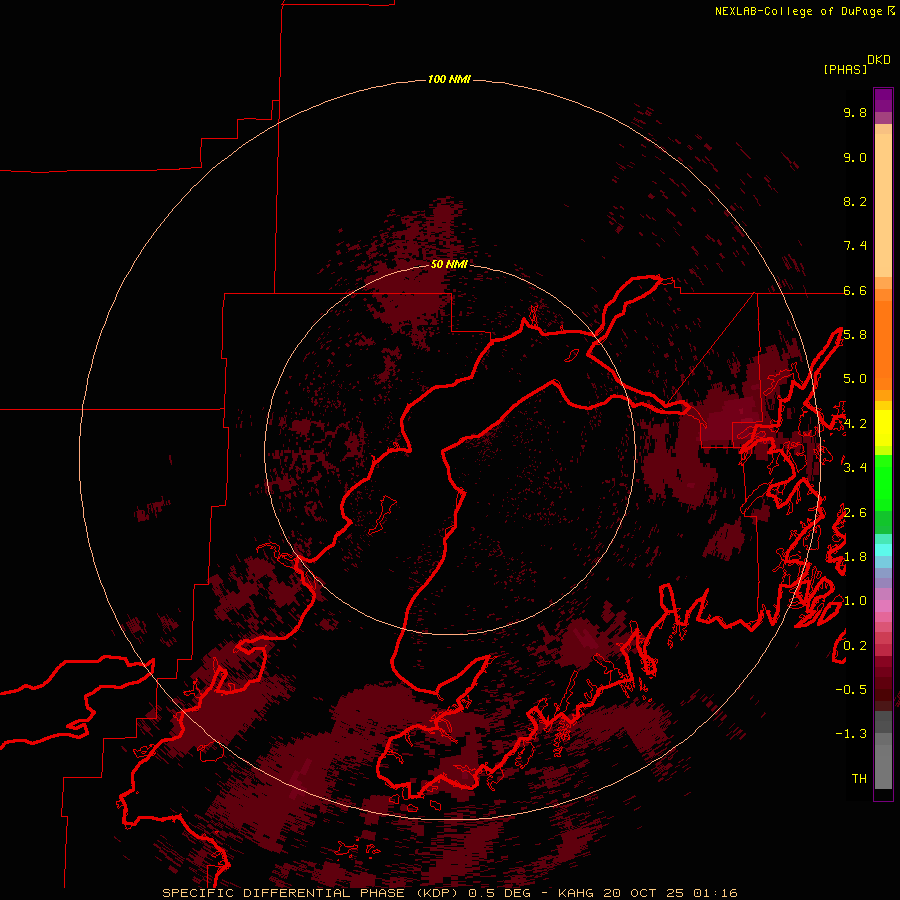Image resolution: width=900 pixels, height=900 pixels.
Task: Click the 5.8 color scale value
Action: point(855,335)
